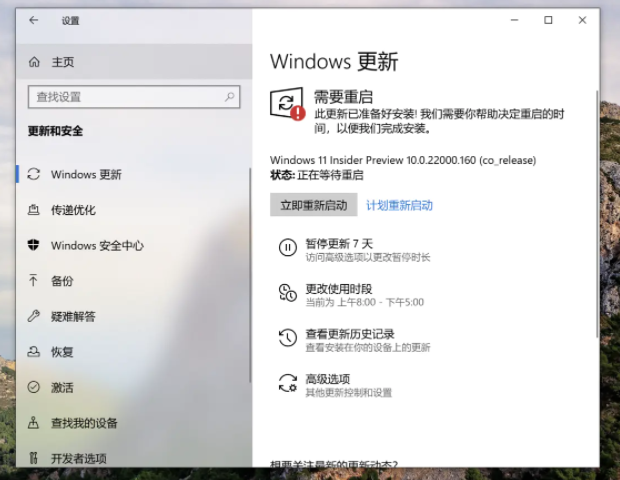
Task: Click the 激活 checkmark circle icon
Action: click(34, 387)
